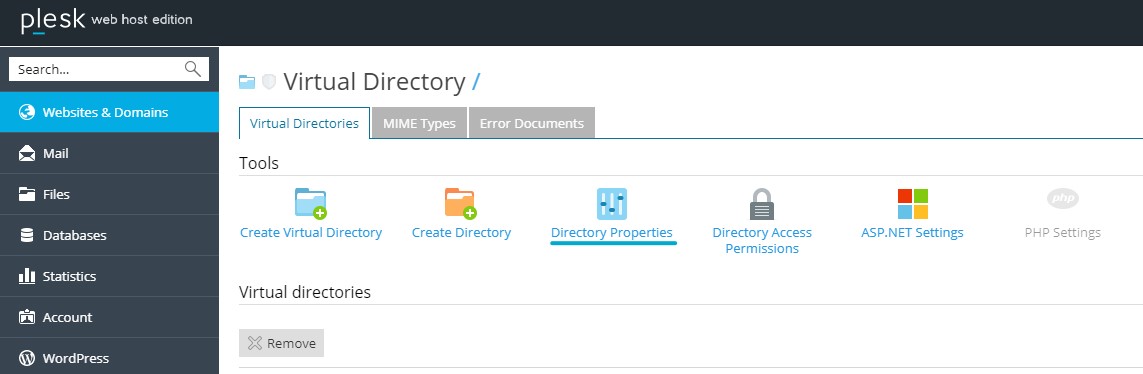Click the Databases cylinder icon
This screenshot has width=1143, height=374.
[27, 235]
